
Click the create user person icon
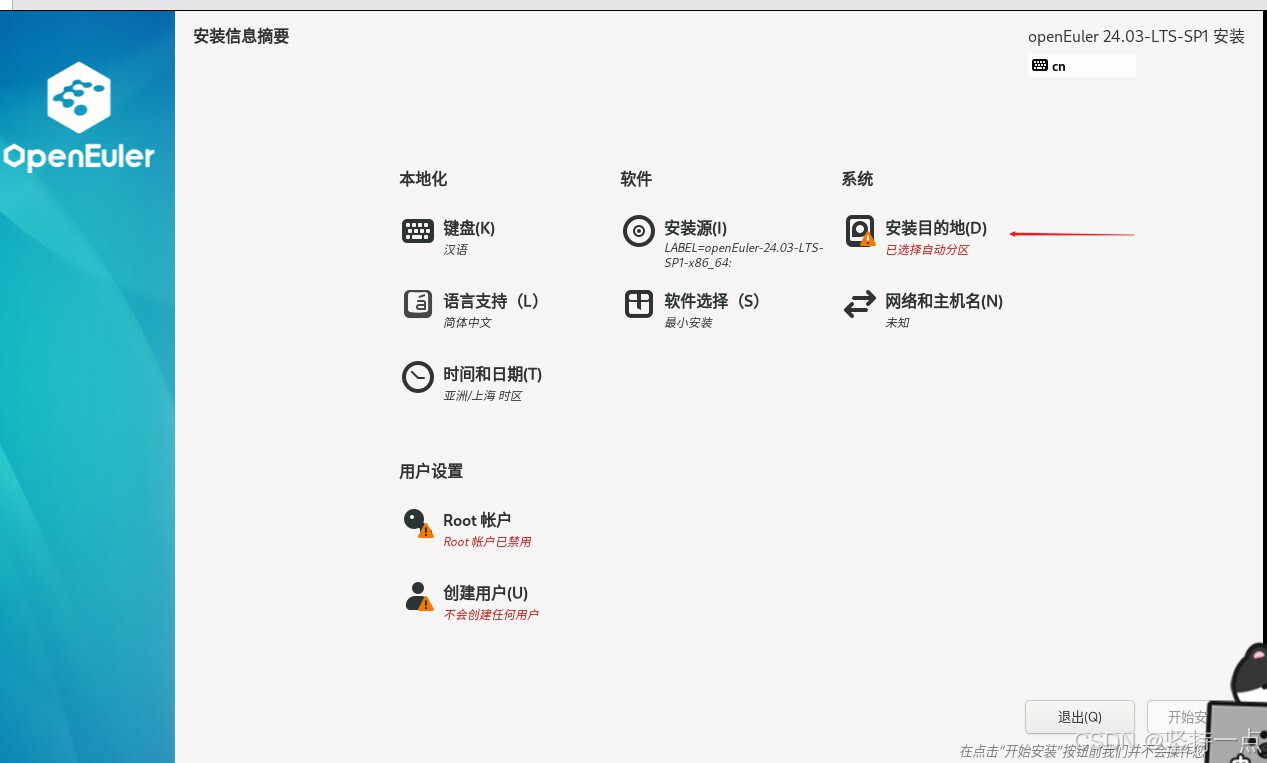coord(418,596)
